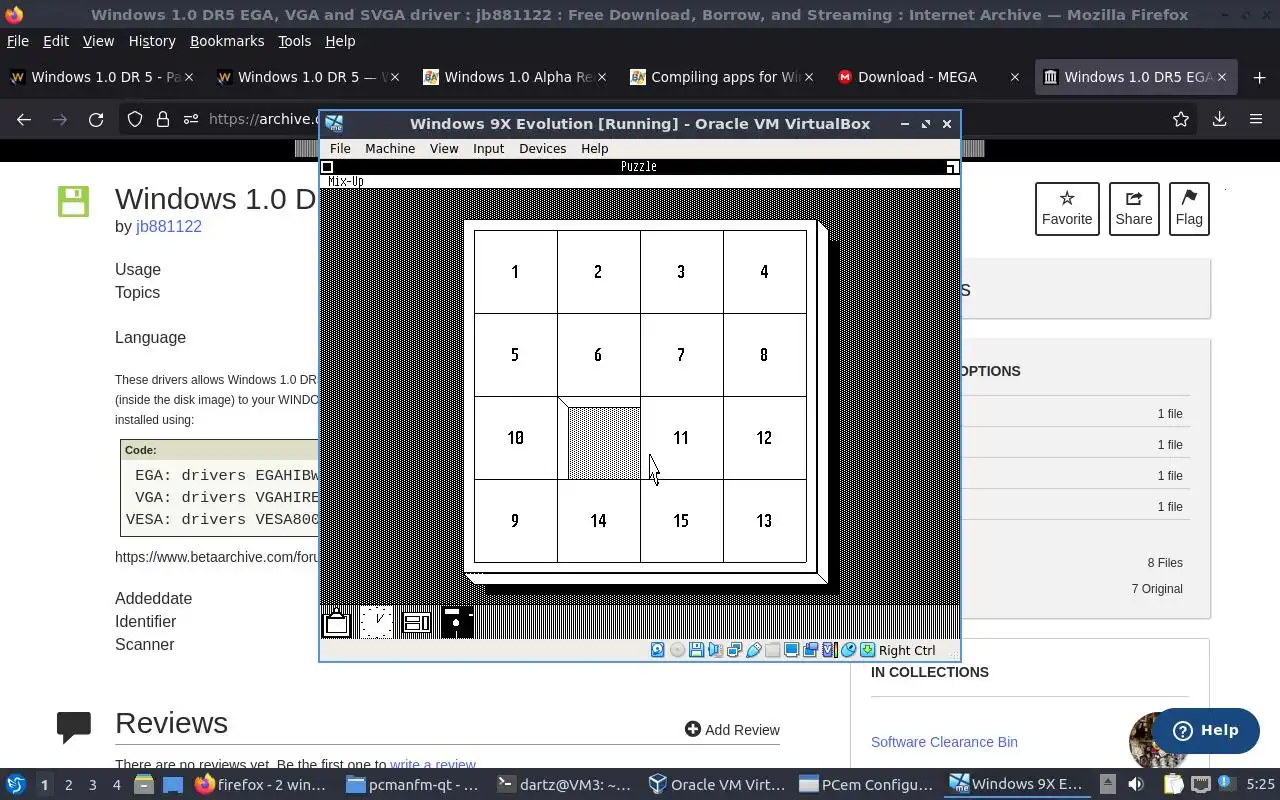Screen dimensions: 1280x800
Task: Click the mouse integration icon in VirtualBox status bar
Action: click(x=848, y=650)
